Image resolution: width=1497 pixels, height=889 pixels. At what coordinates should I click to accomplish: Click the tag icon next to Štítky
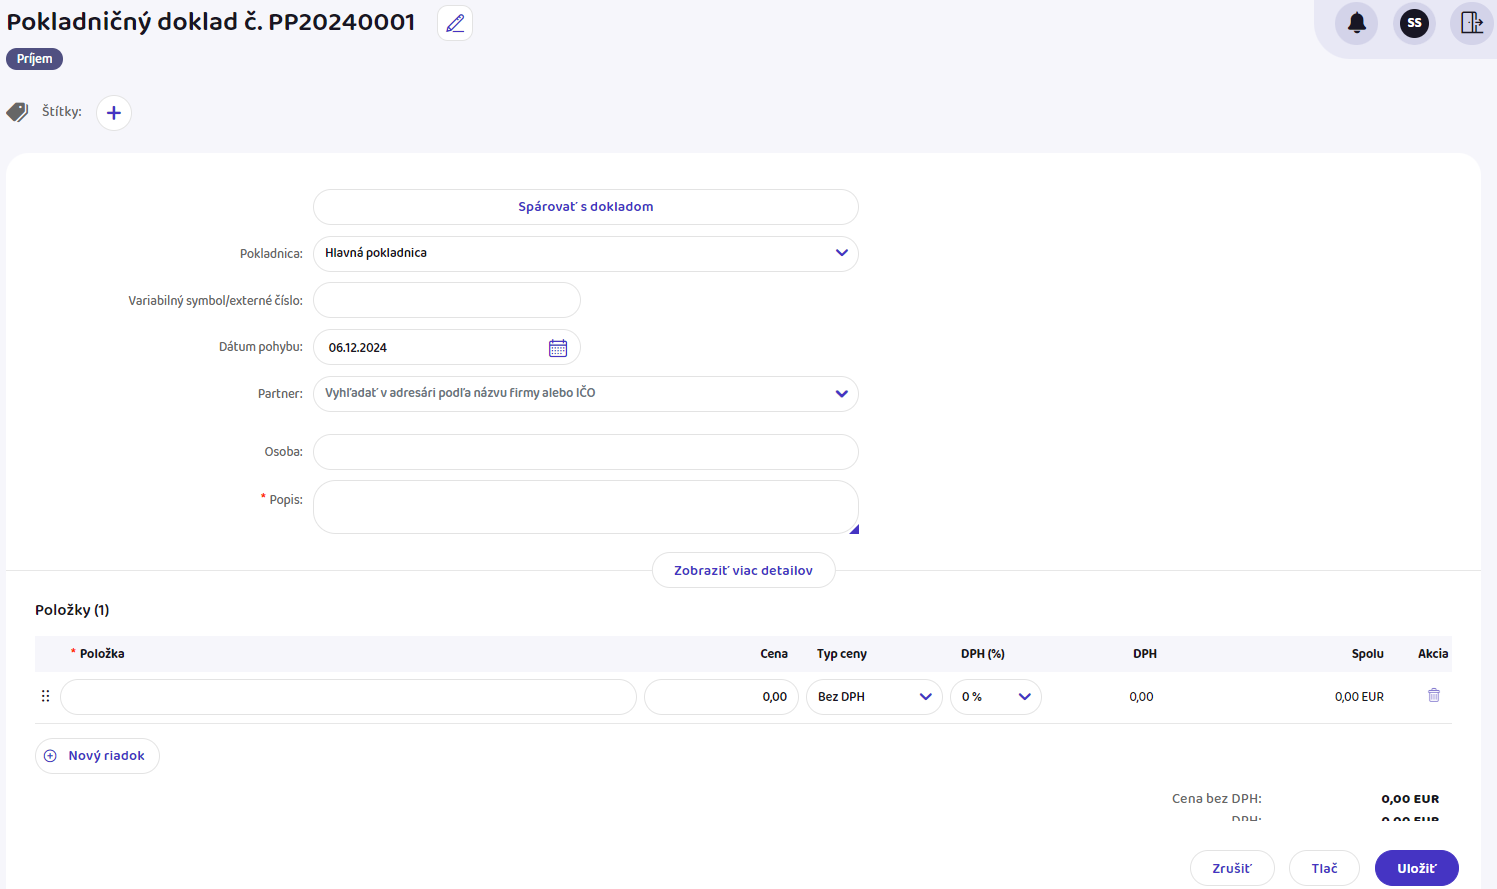coord(18,112)
